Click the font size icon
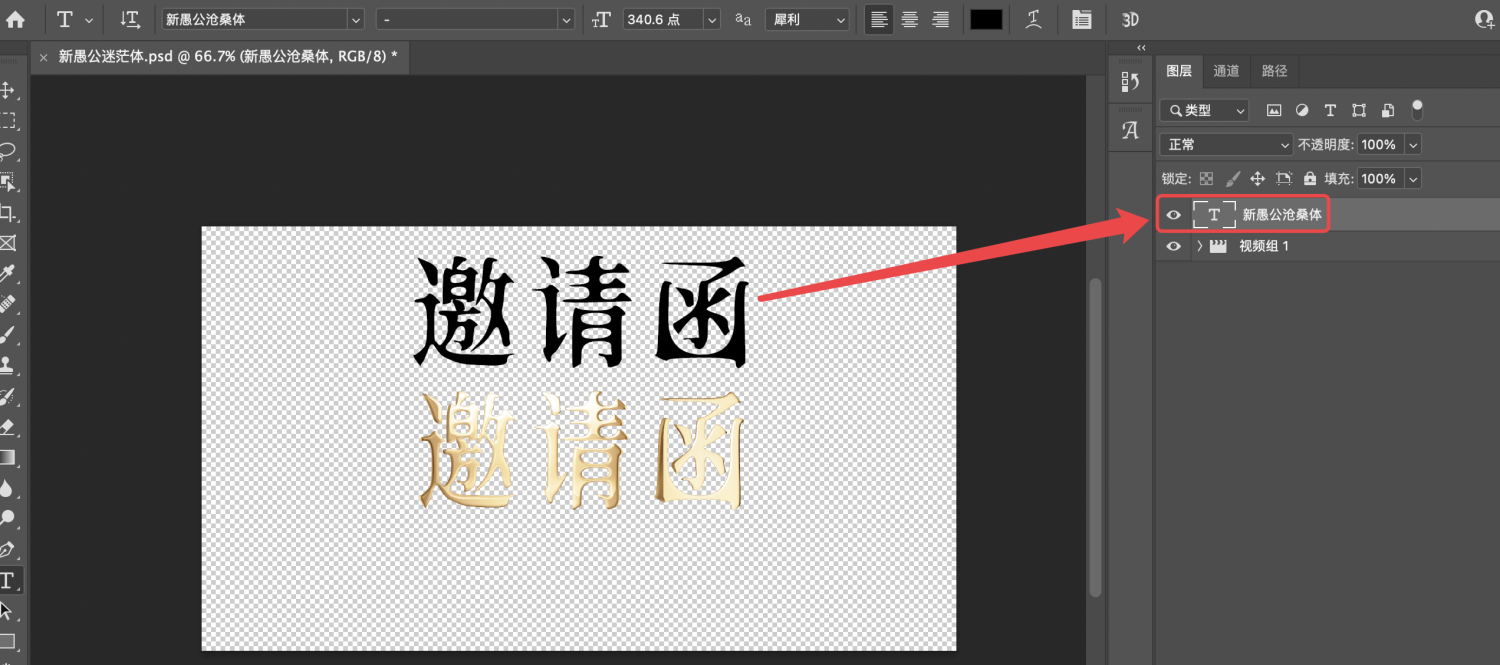 (601, 19)
